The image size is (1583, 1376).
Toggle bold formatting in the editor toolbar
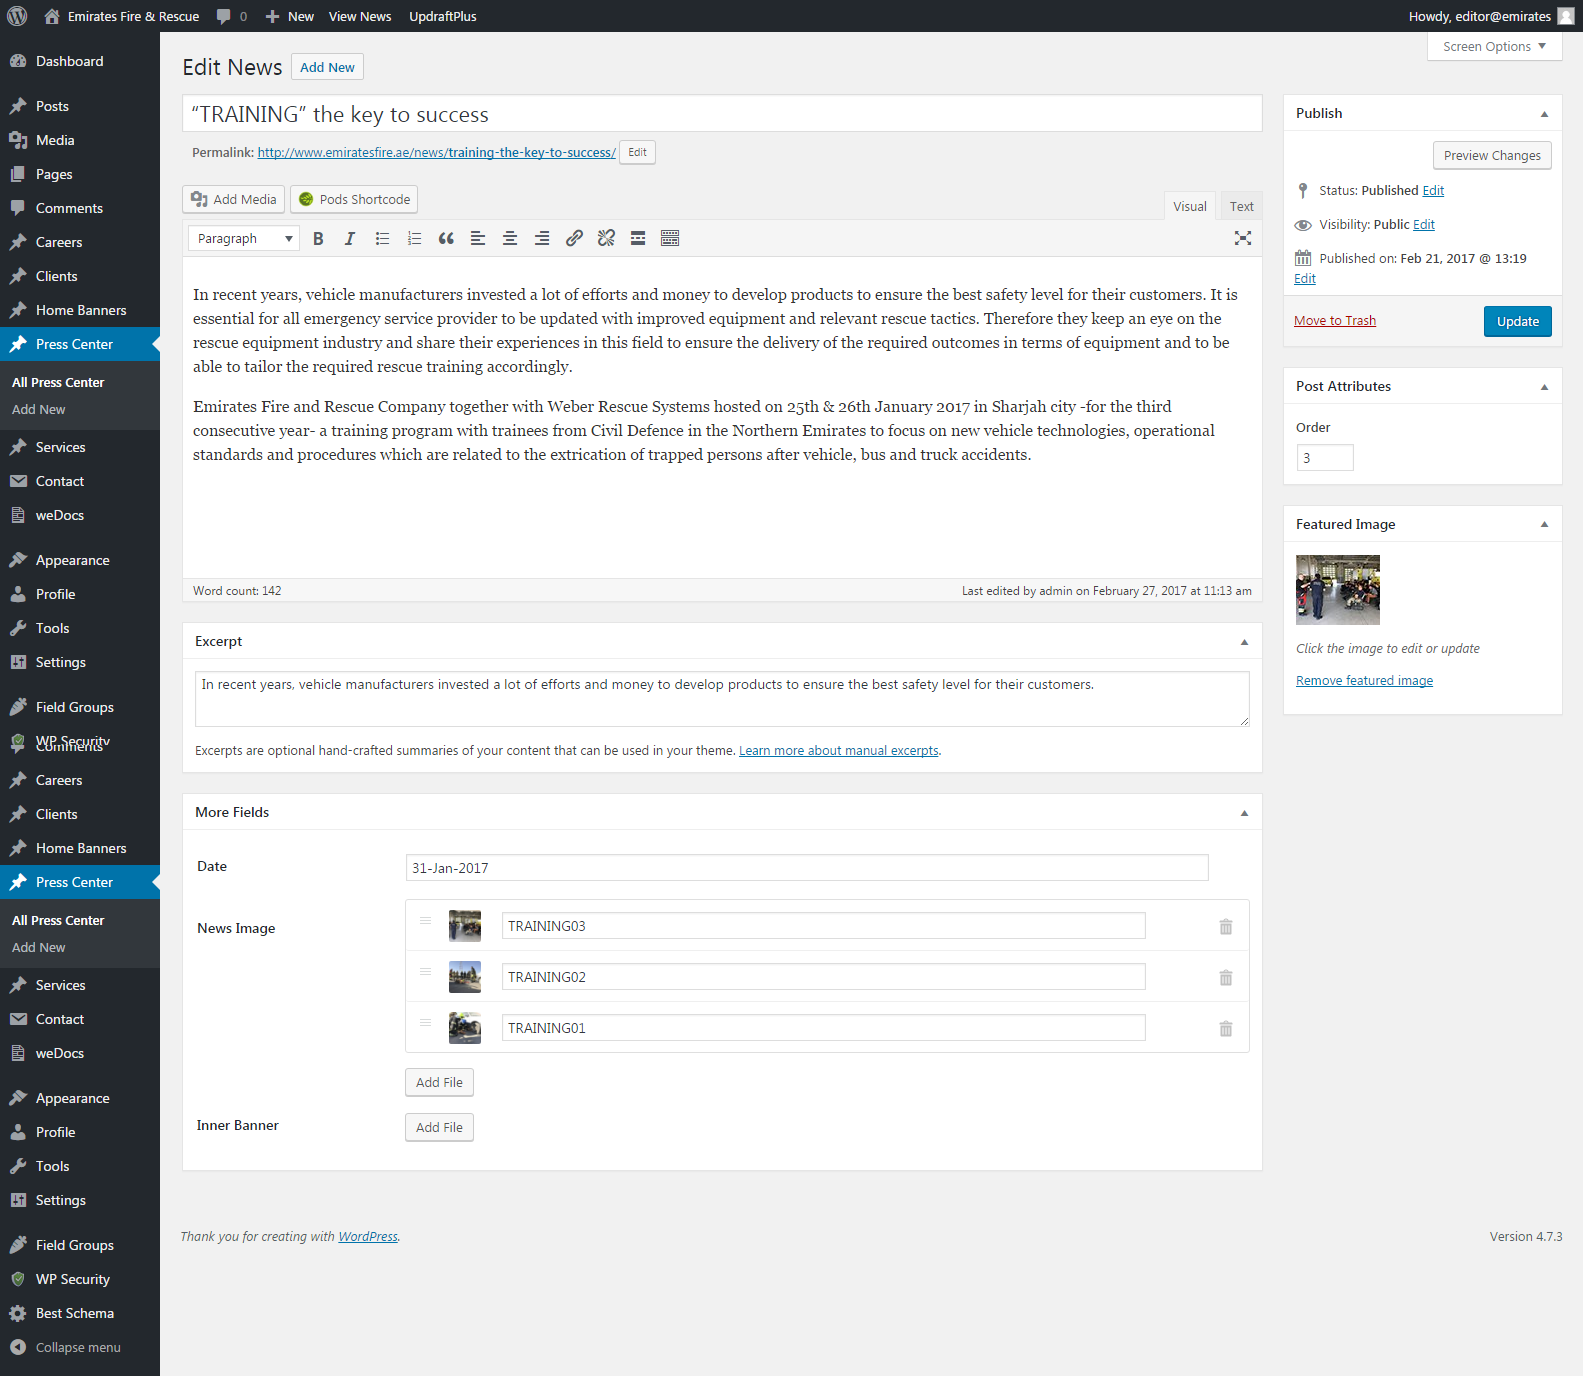318,238
